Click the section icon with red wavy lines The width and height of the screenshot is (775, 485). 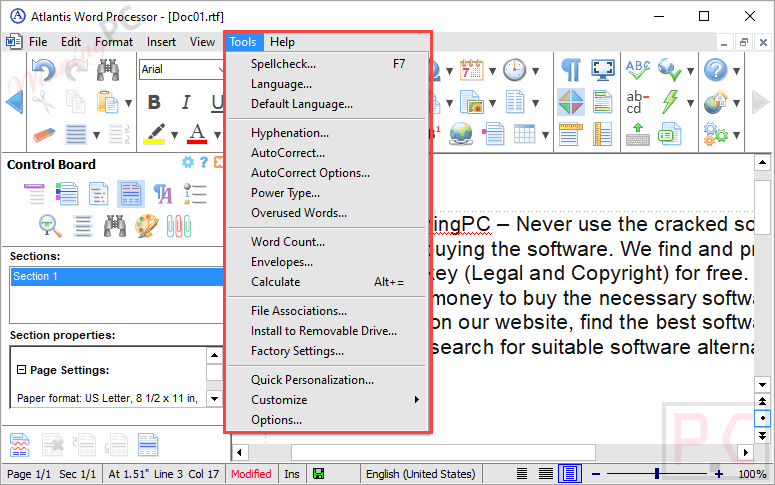pyautogui.click(x=20, y=444)
